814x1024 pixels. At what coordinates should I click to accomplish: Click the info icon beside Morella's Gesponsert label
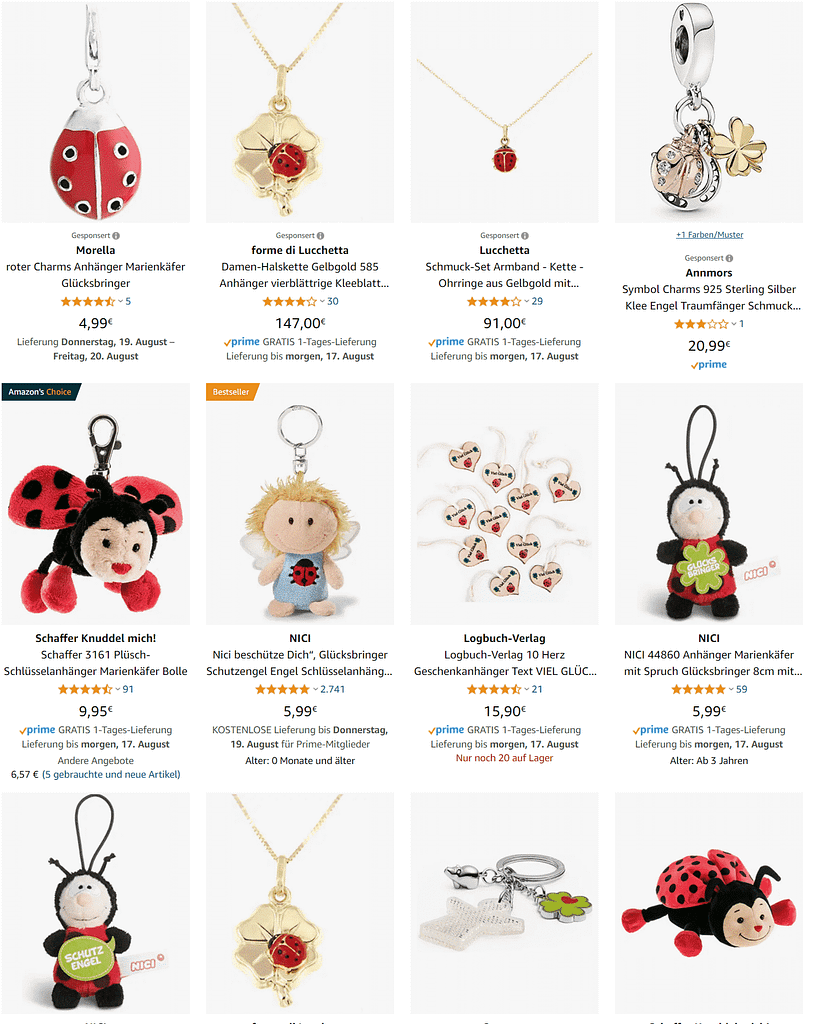pos(116,236)
